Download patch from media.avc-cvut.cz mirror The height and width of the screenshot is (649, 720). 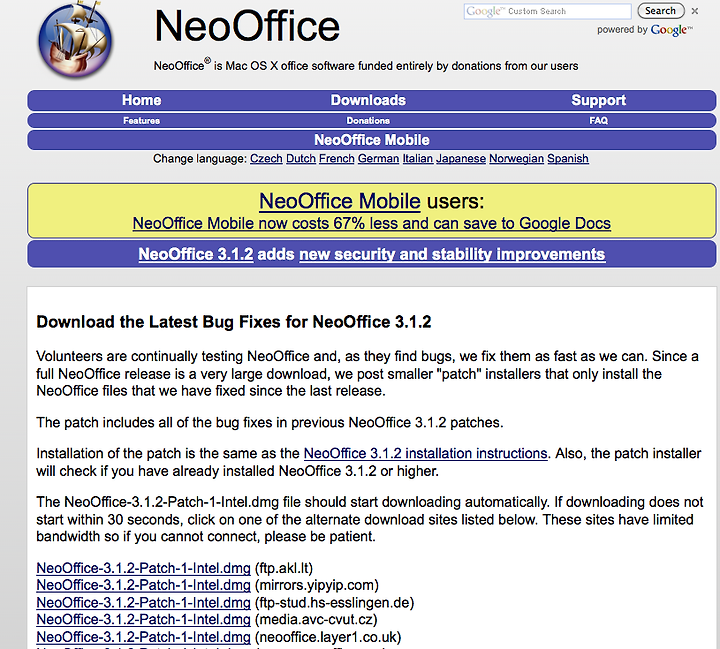point(143,620)
